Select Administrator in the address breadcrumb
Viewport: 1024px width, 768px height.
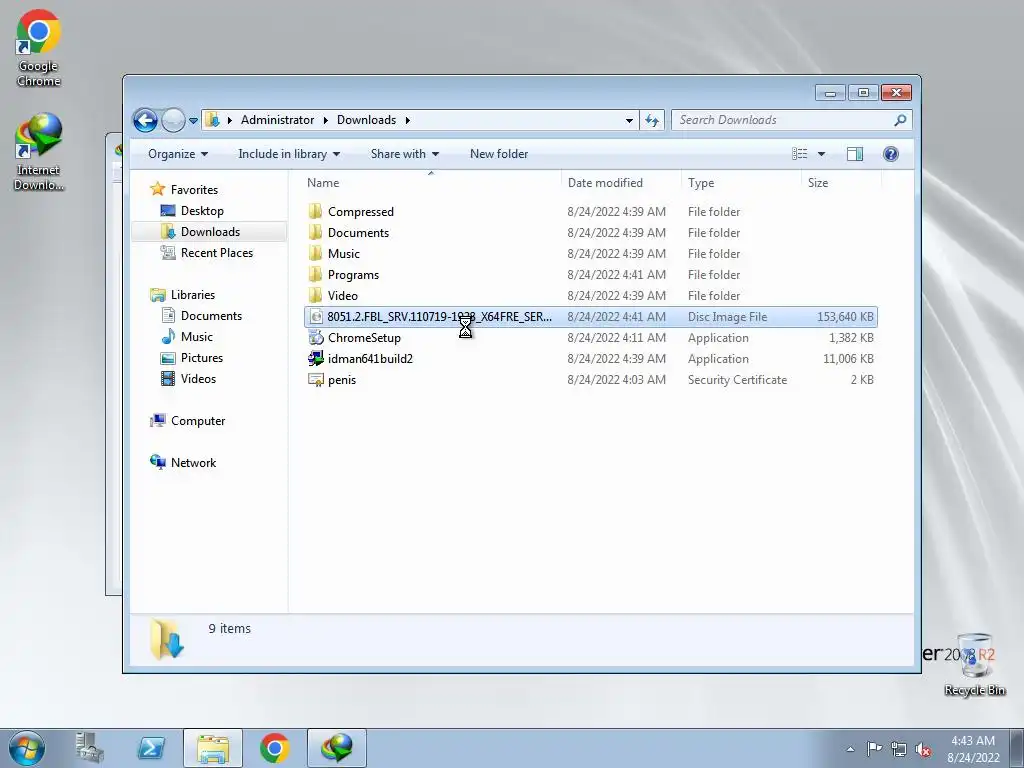[x=278, y=120]
